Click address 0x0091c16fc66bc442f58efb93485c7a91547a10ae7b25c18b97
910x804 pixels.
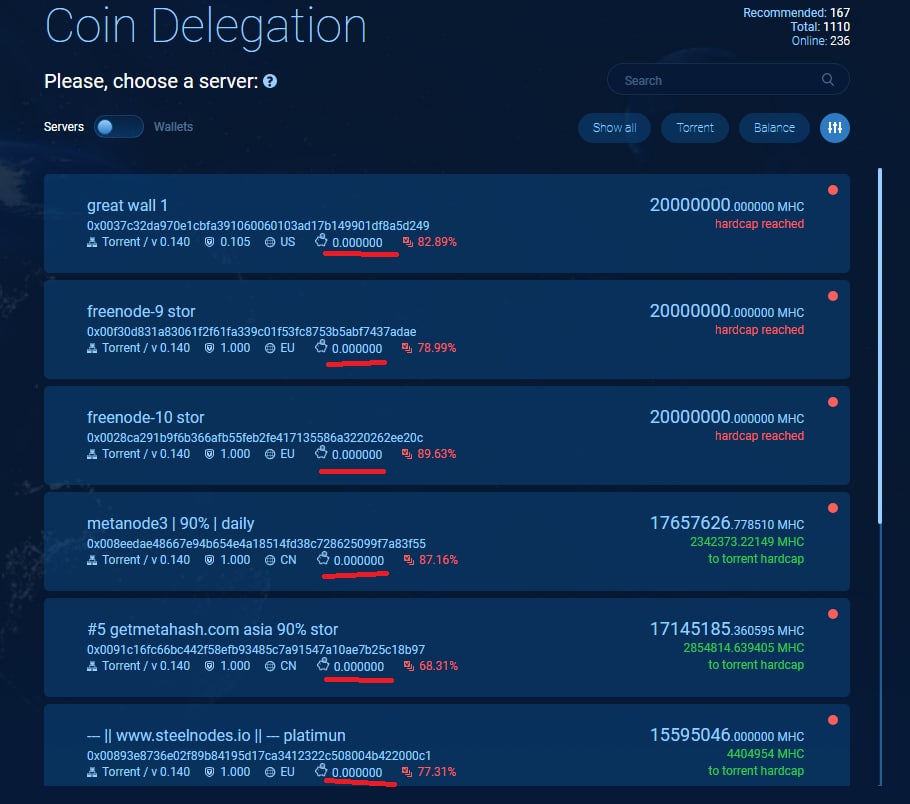[256, 650]
